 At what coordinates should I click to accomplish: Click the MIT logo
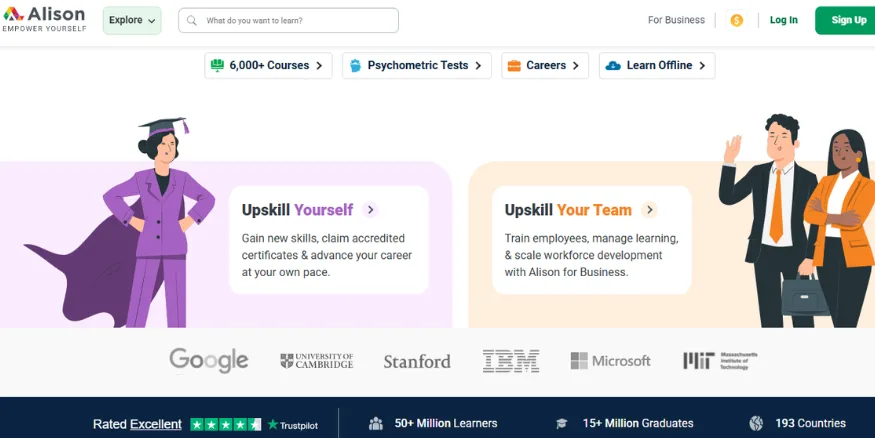720,361
